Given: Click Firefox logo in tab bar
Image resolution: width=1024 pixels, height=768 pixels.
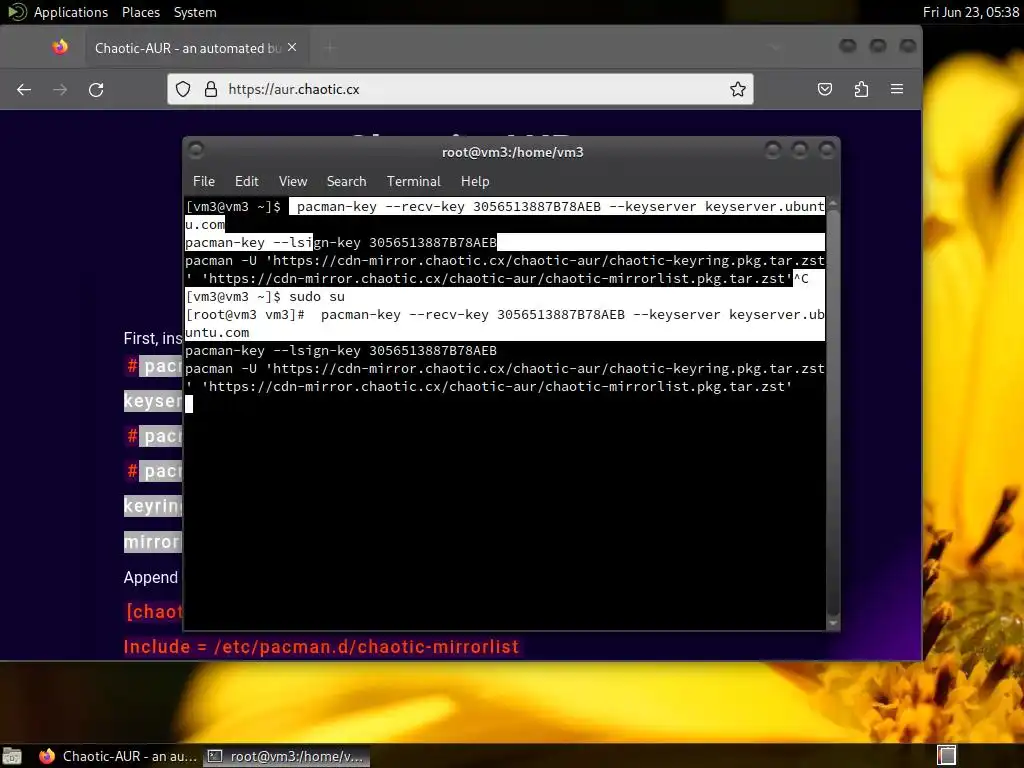Looking at the screenshot, I should pyautogui.click(x=59, y=47).
